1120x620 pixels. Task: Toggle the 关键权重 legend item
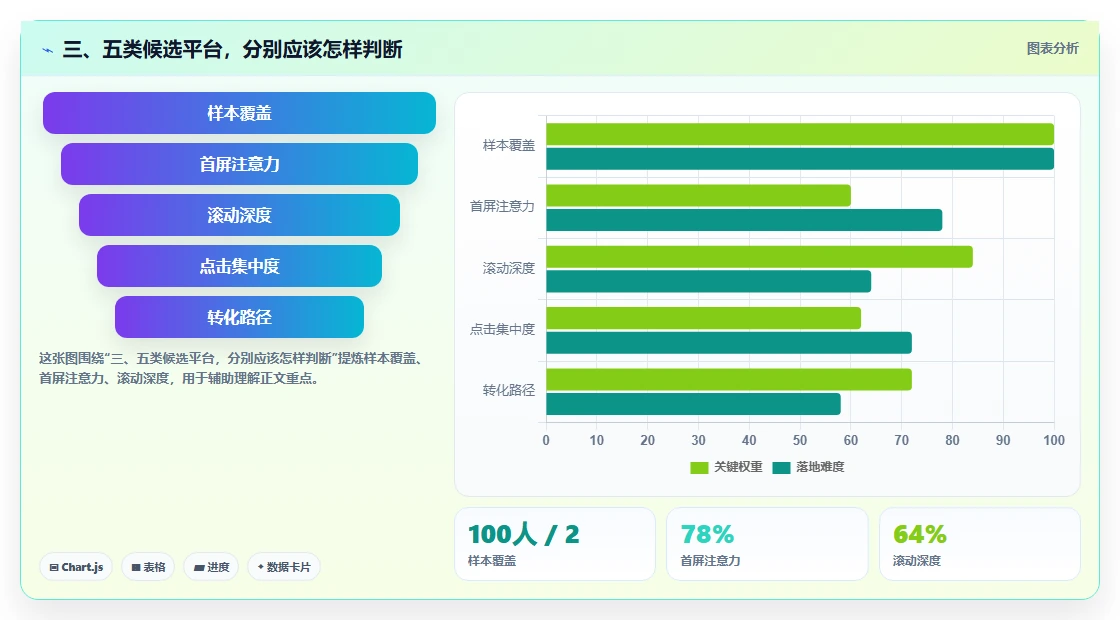(x=726, y=467)
